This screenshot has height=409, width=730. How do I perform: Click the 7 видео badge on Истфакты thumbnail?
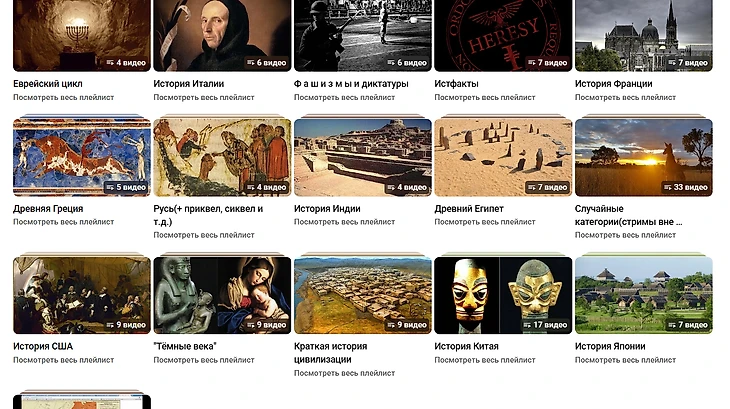pos(547,62)
